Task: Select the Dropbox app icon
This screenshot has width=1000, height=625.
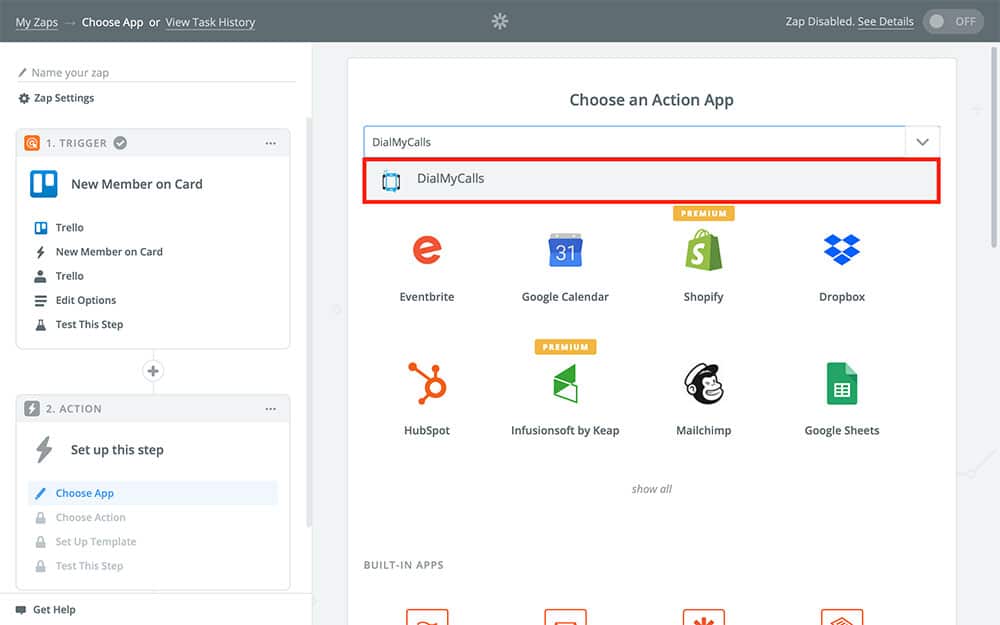Action: pyautogui.click(x=841, y=250)
